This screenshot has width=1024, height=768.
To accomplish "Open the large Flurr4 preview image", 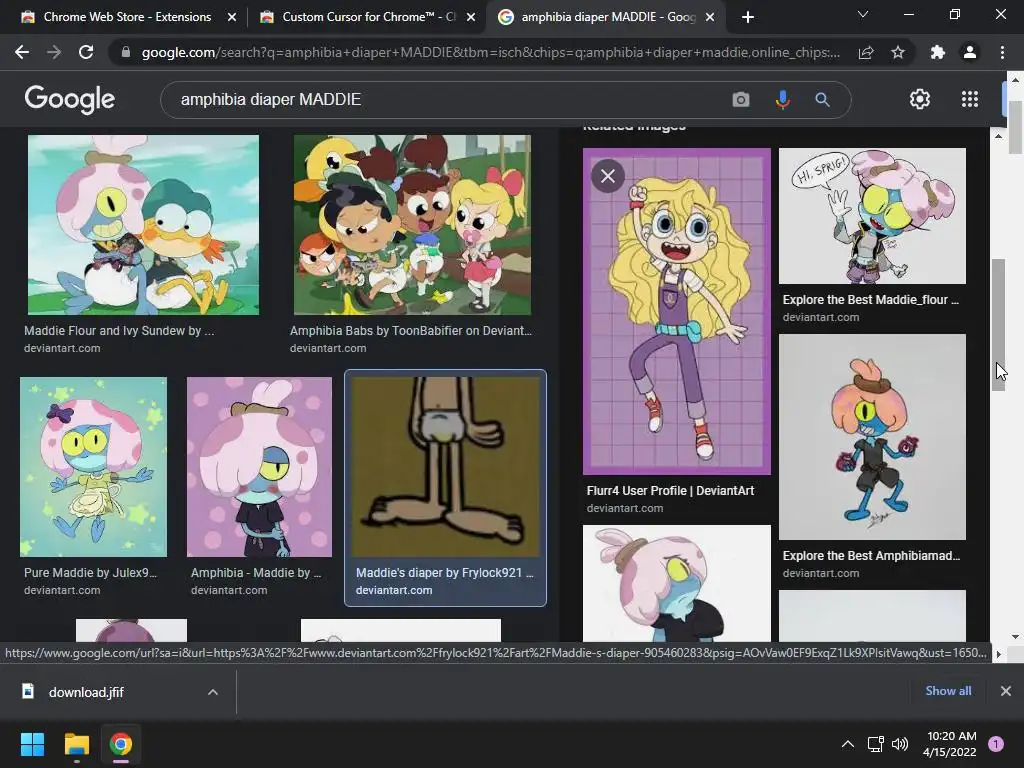I will tap(677, 312).
